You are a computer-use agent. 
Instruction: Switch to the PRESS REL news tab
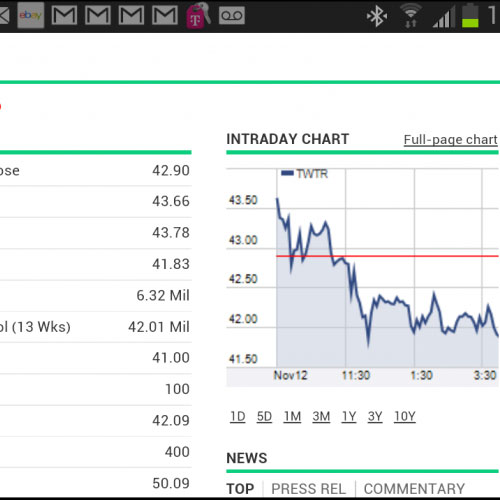309,489
